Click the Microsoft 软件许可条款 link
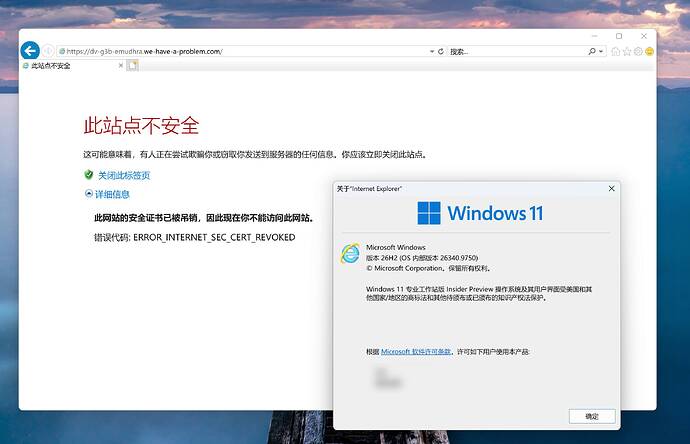 [x=416, y=352]
